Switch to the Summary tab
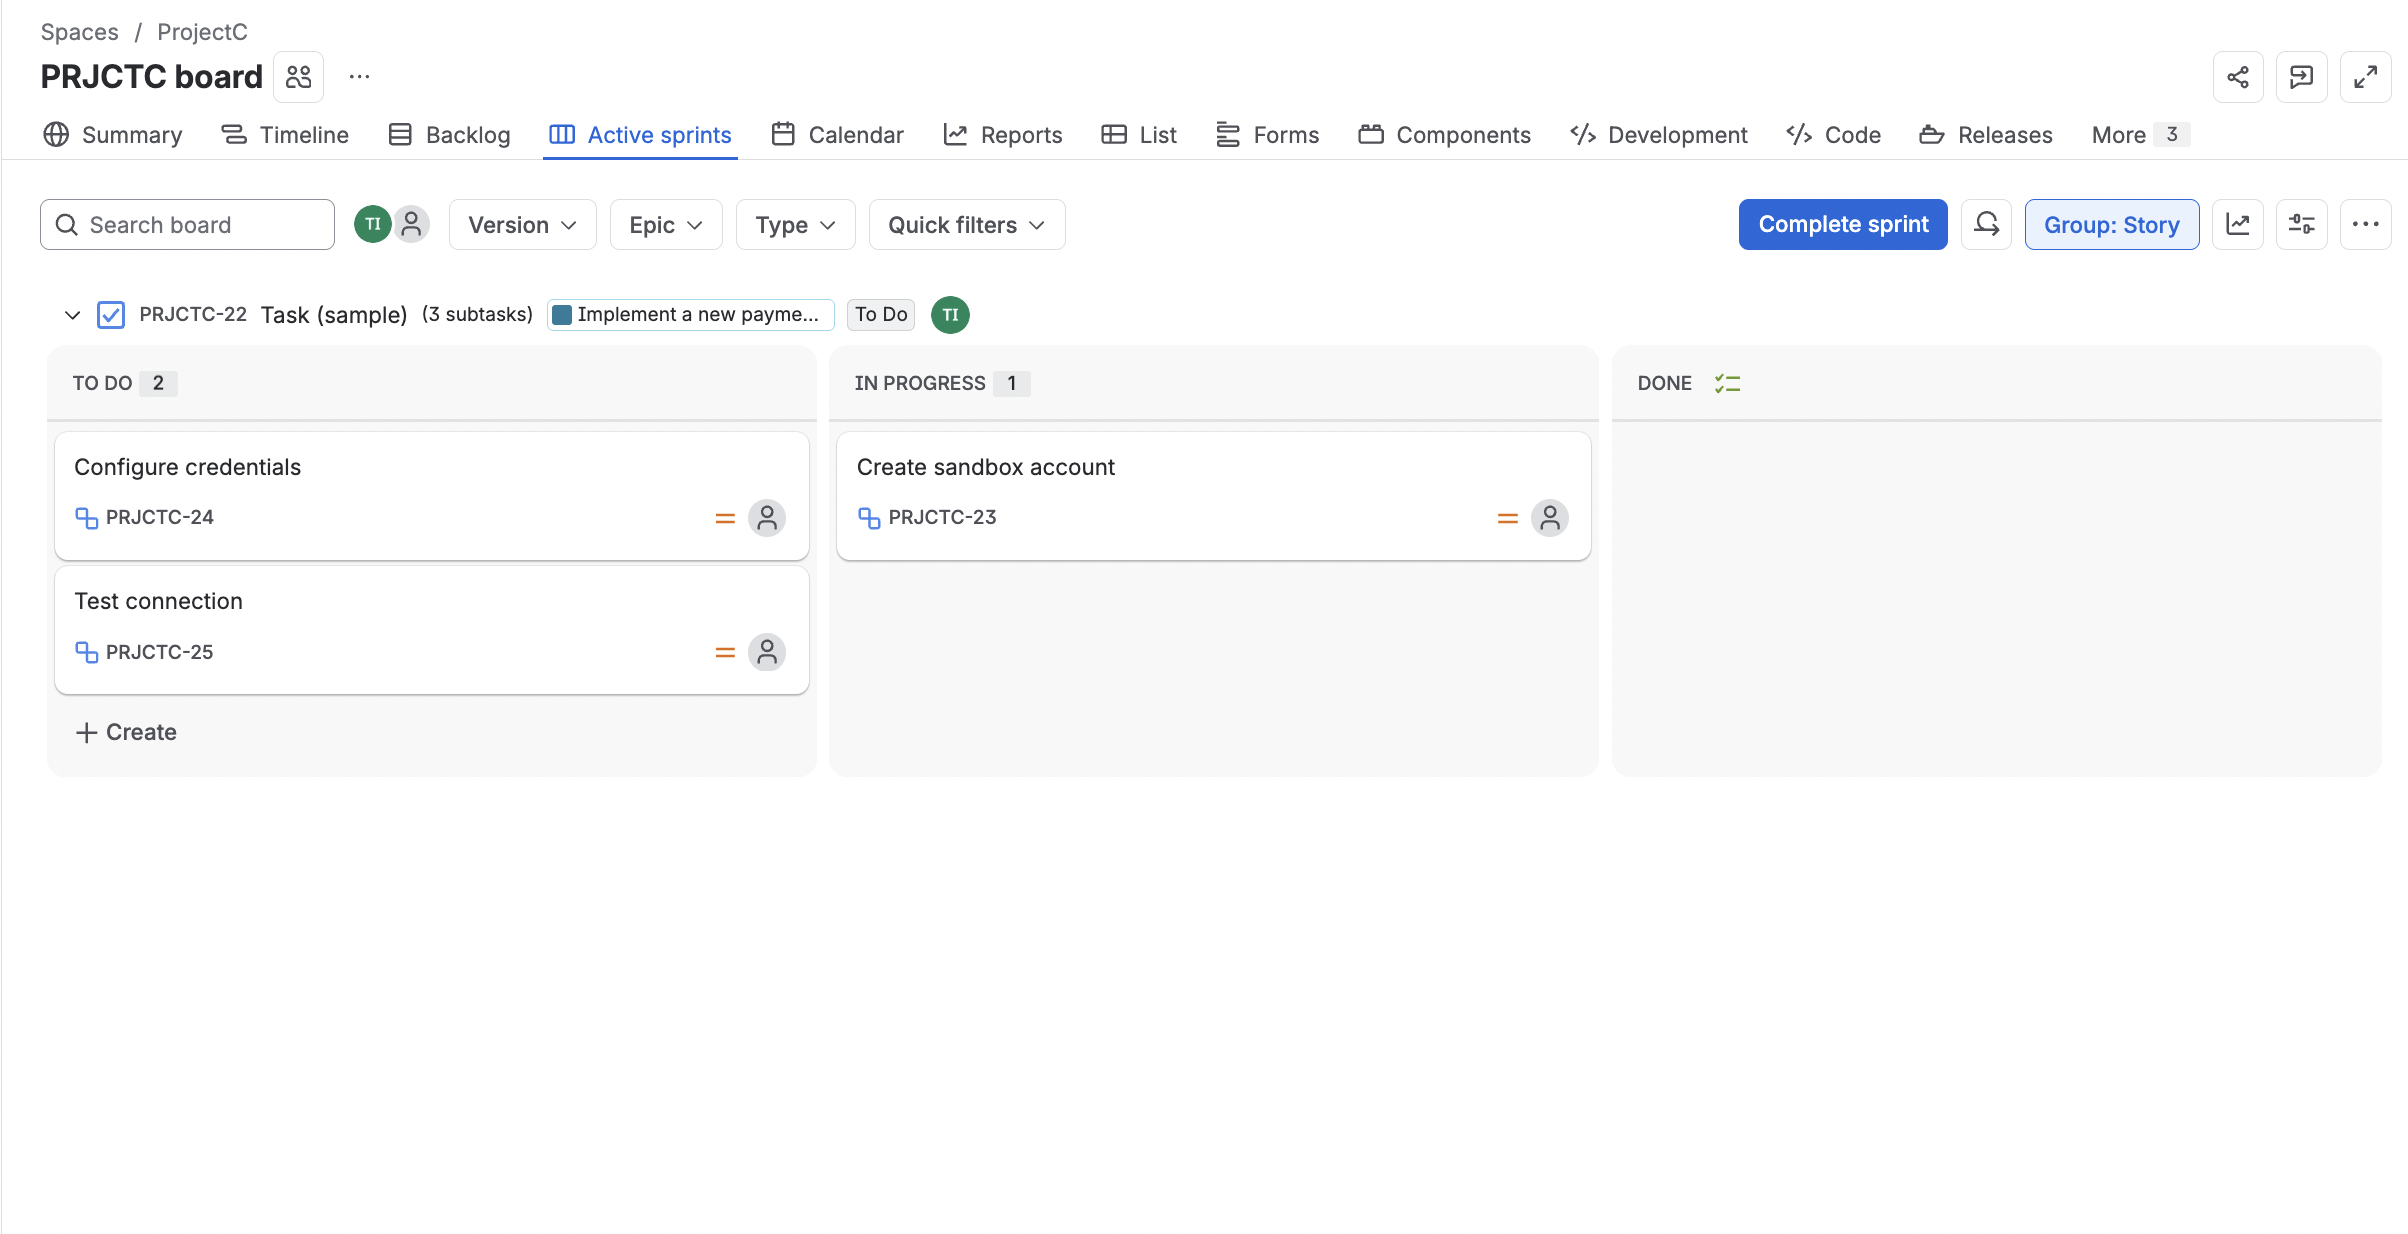The height and width of the screenshot is (1234, 2408). pyautogui.click(x=113, y=135)
